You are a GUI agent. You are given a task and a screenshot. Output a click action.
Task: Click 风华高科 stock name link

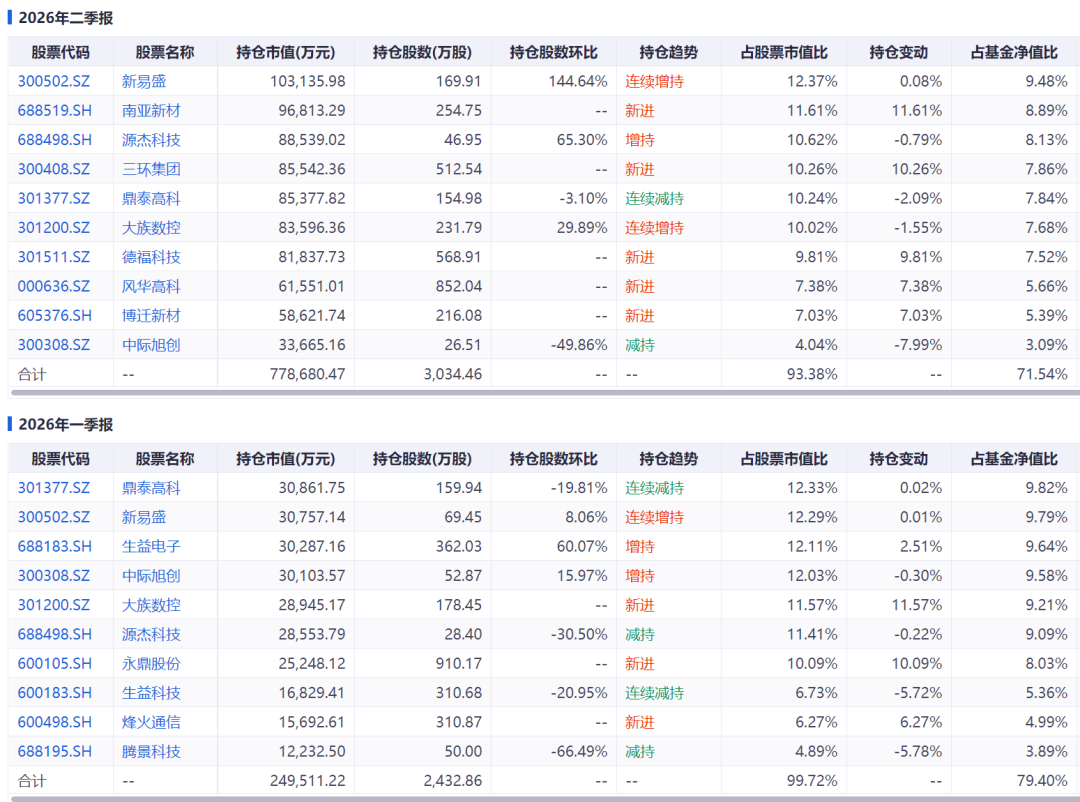coord(151,286)
